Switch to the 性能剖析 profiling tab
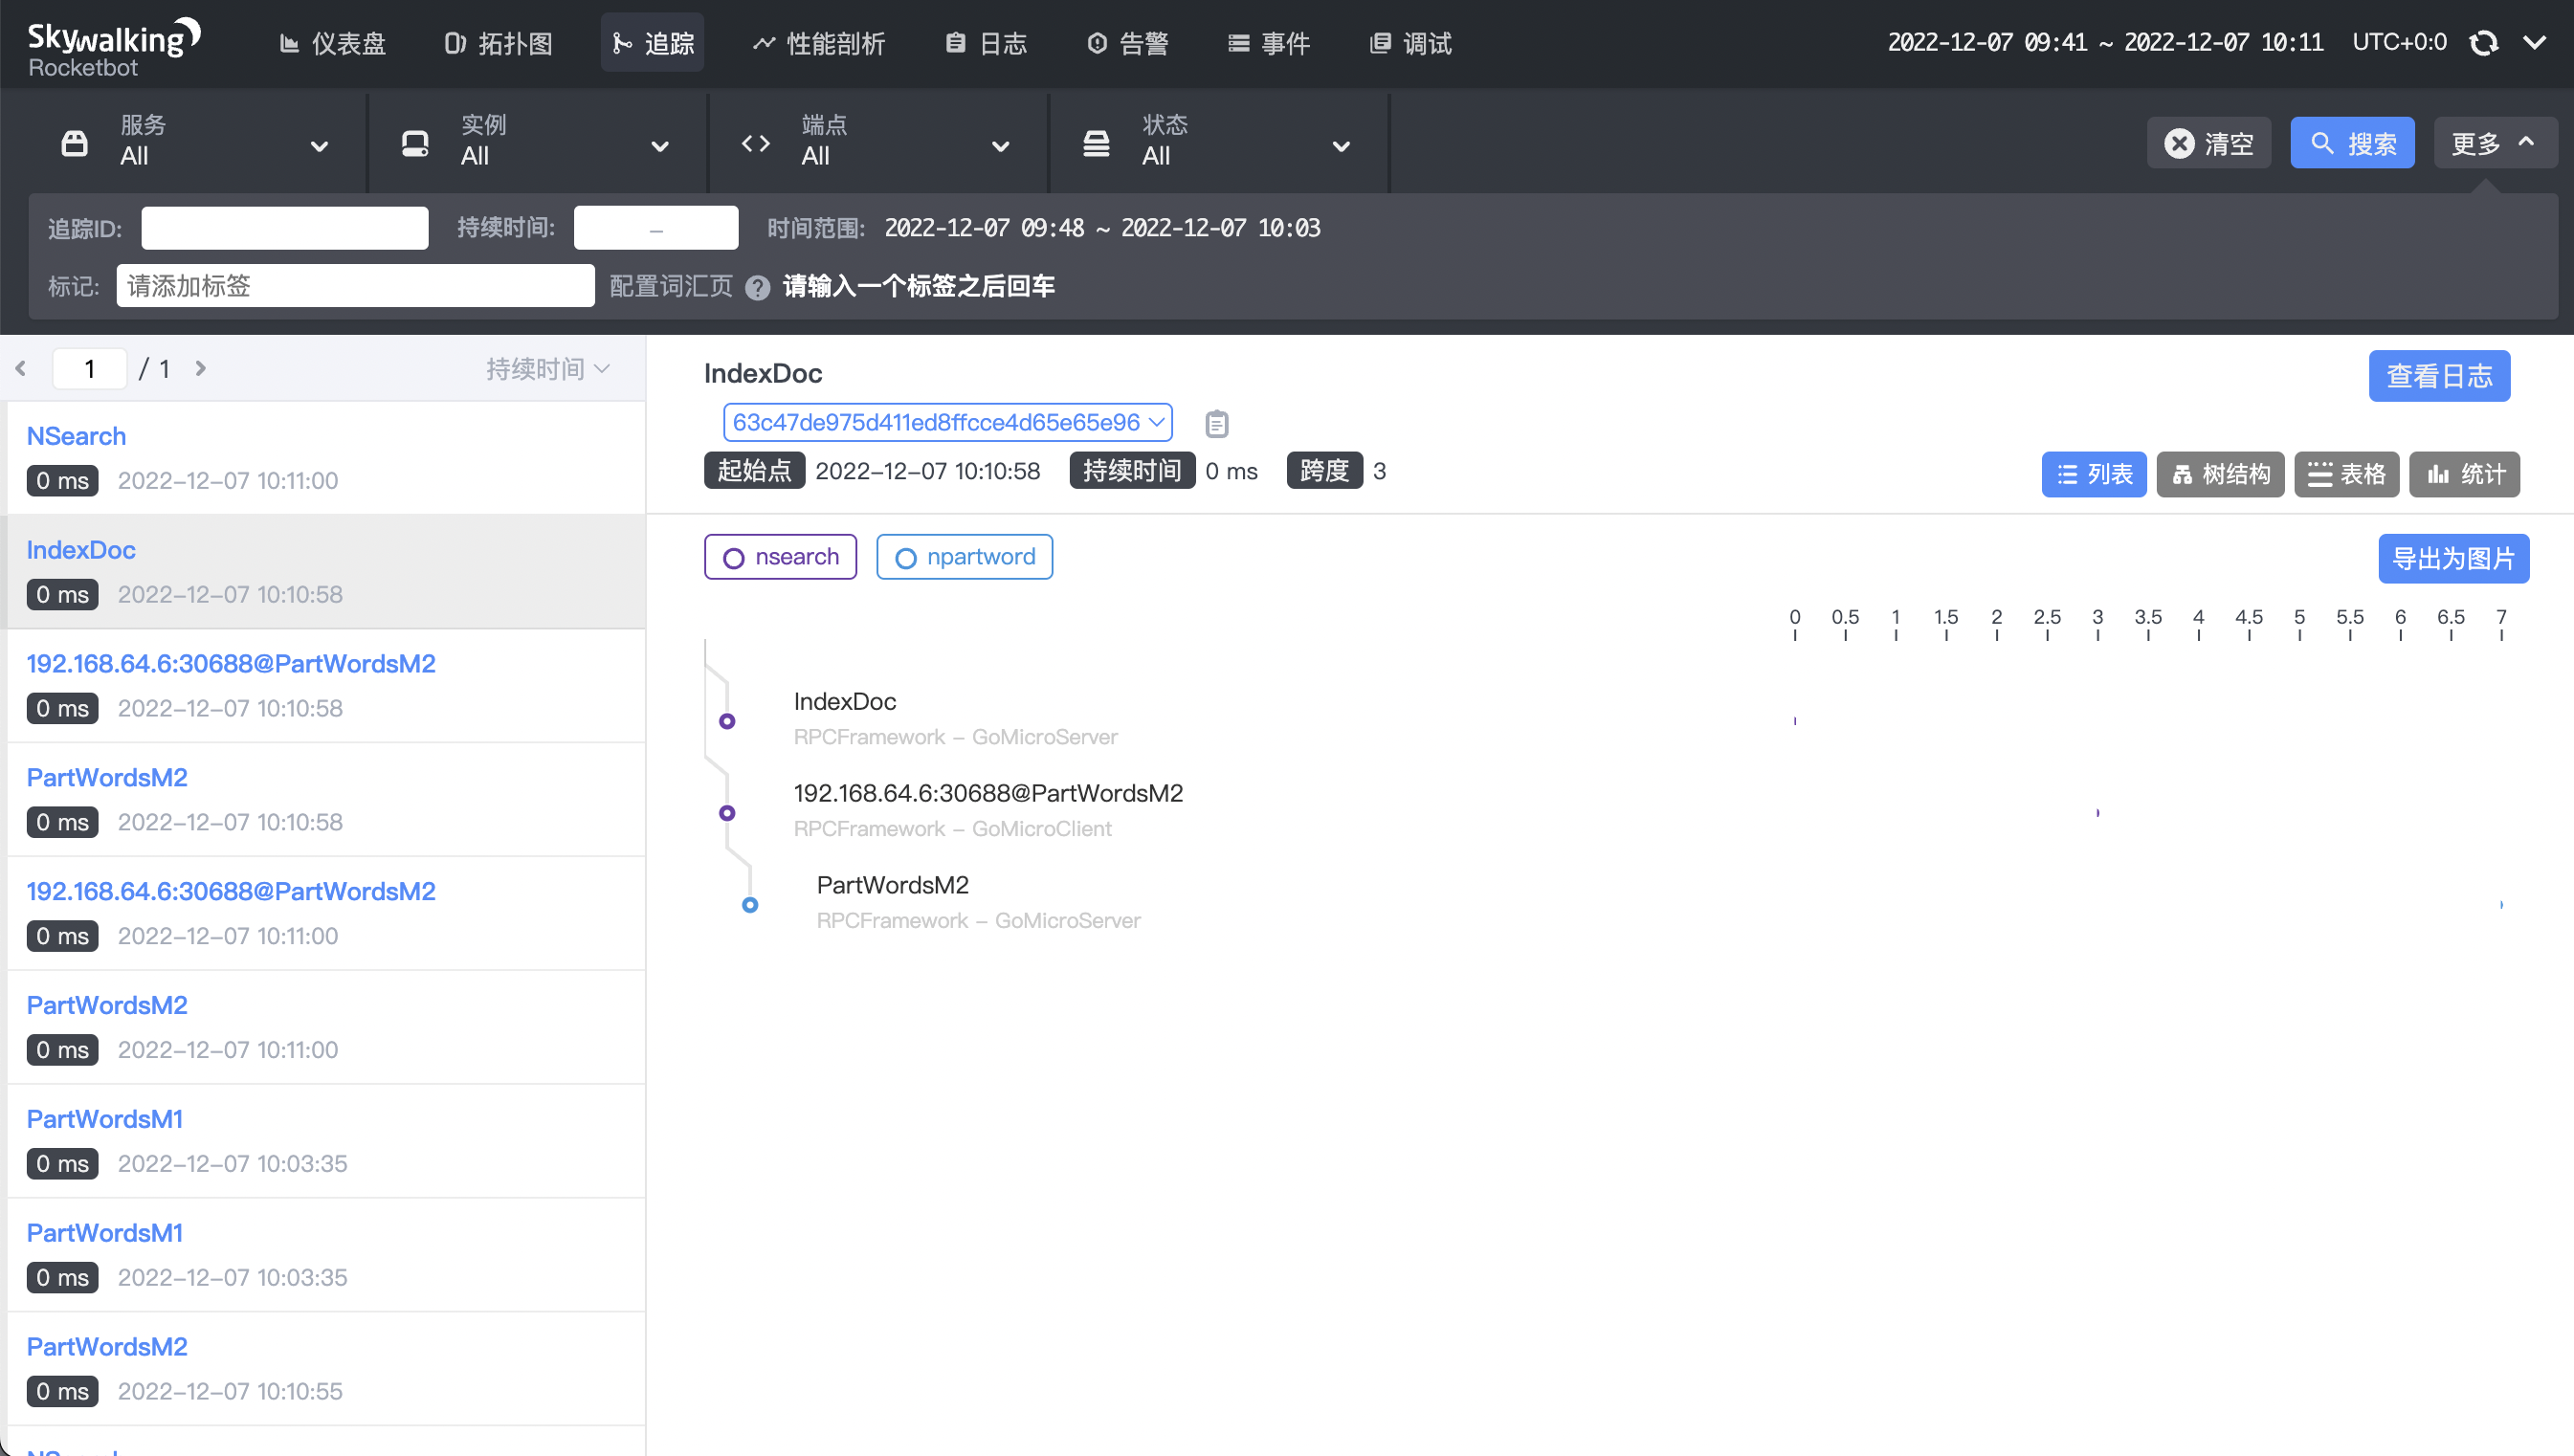 point(818,43)
